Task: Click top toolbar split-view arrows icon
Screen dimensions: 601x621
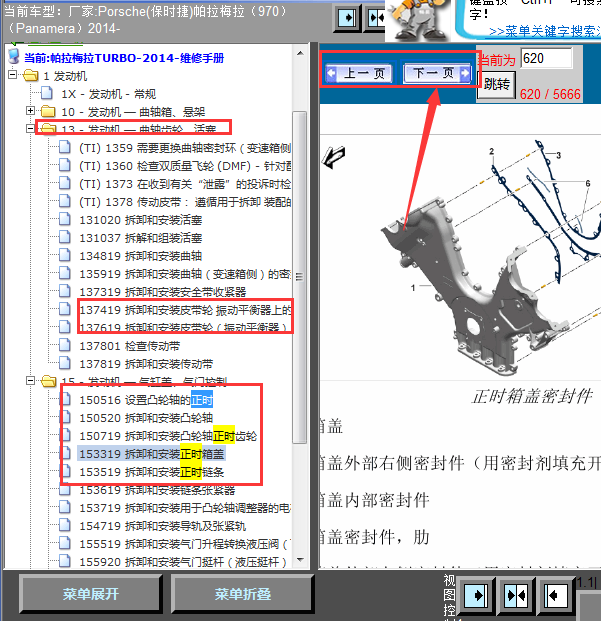Action: 376,17
